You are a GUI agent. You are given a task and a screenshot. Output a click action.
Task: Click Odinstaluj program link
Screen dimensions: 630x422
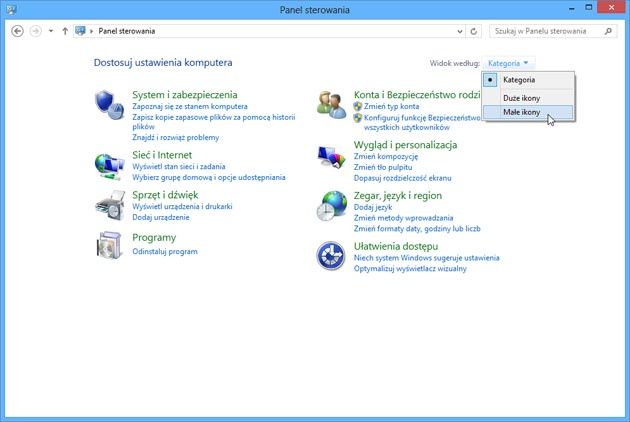click(x=165, y=252)
